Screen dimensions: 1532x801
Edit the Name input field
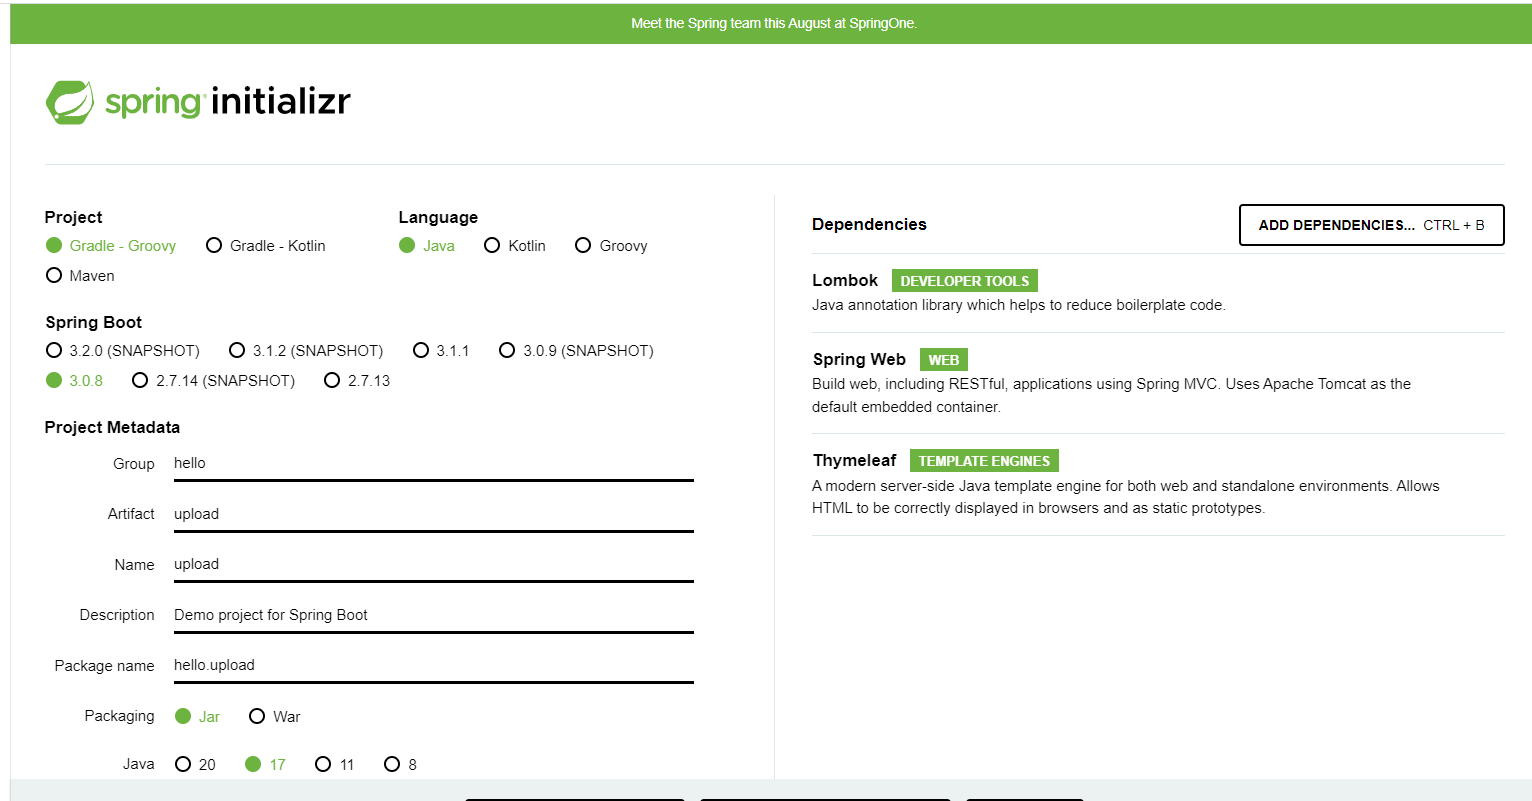pyautogui.click(x=434, y=564)
